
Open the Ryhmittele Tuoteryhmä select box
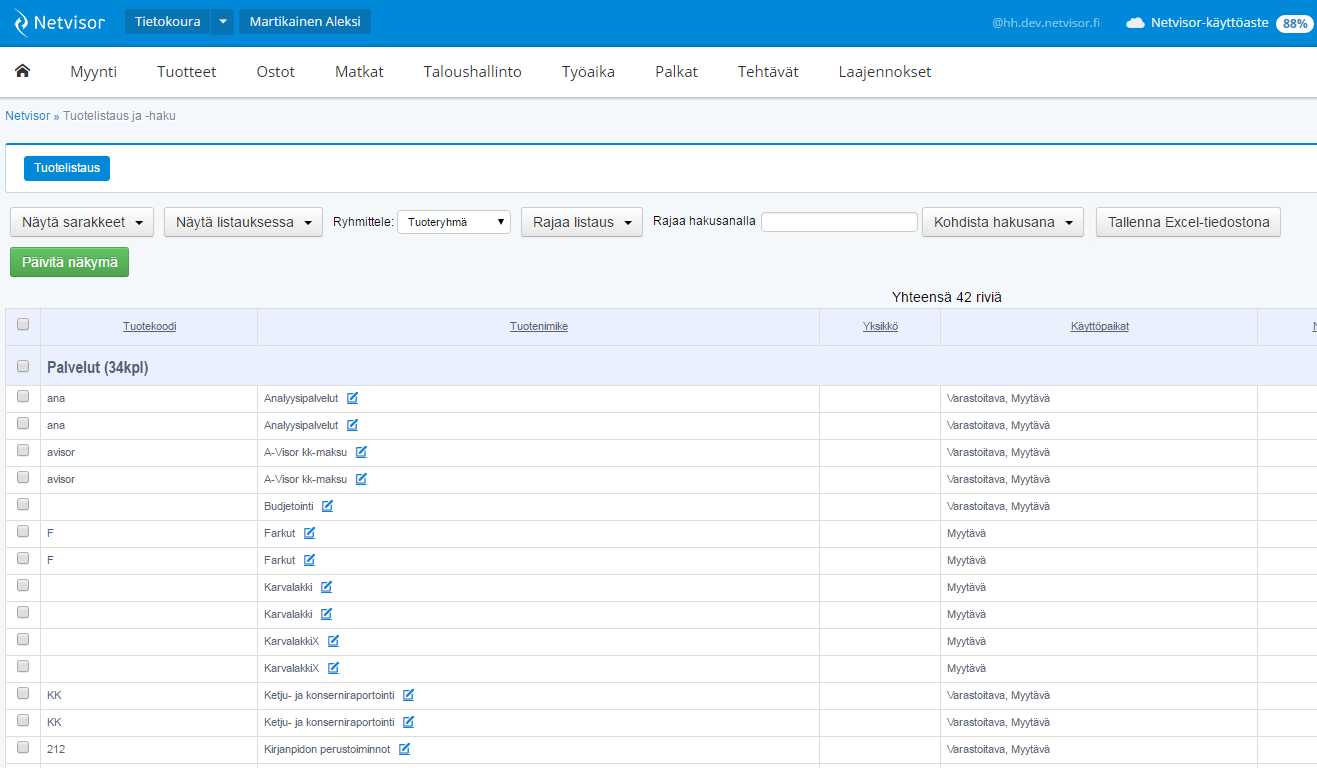pyautogui.click(x=454, y=222)
